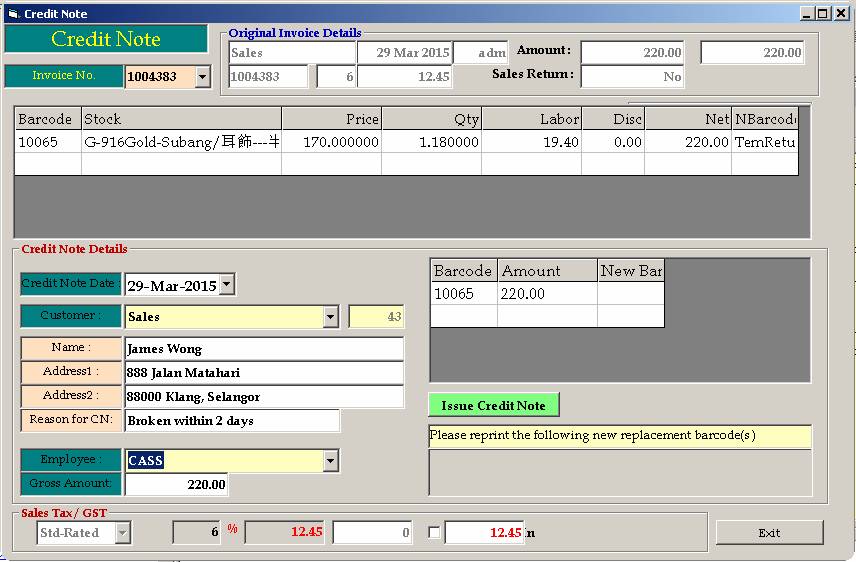Click the NBarcode column header
Screen dimensions: 856x562
(765, 119)
